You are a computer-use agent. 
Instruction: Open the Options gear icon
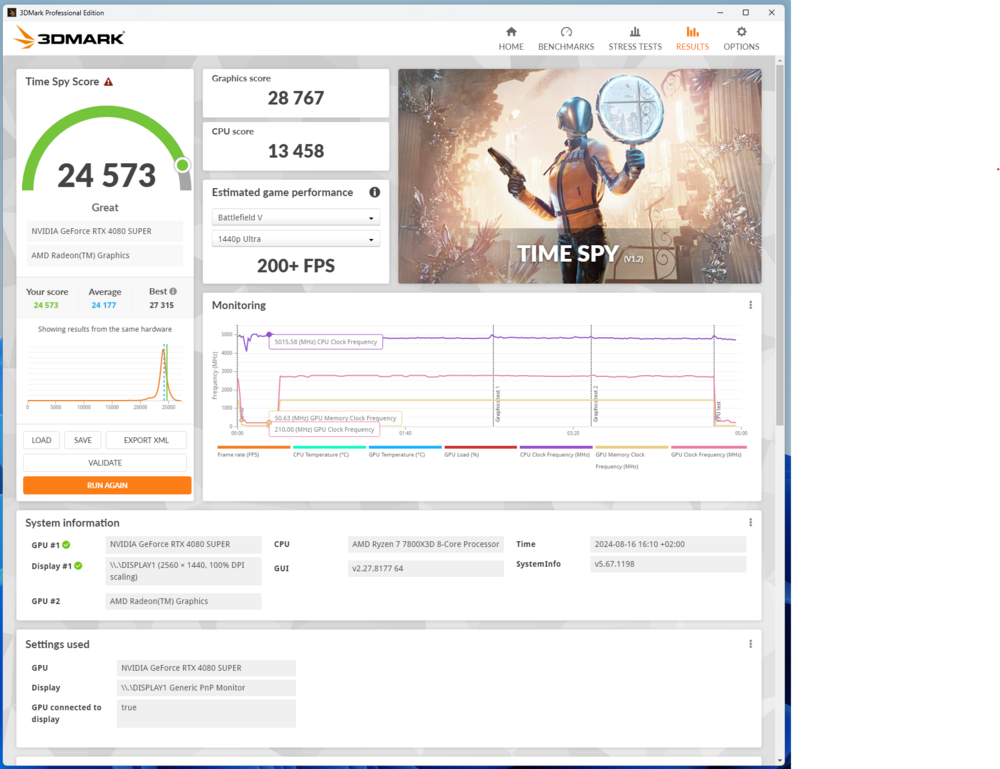pos(741,32)
